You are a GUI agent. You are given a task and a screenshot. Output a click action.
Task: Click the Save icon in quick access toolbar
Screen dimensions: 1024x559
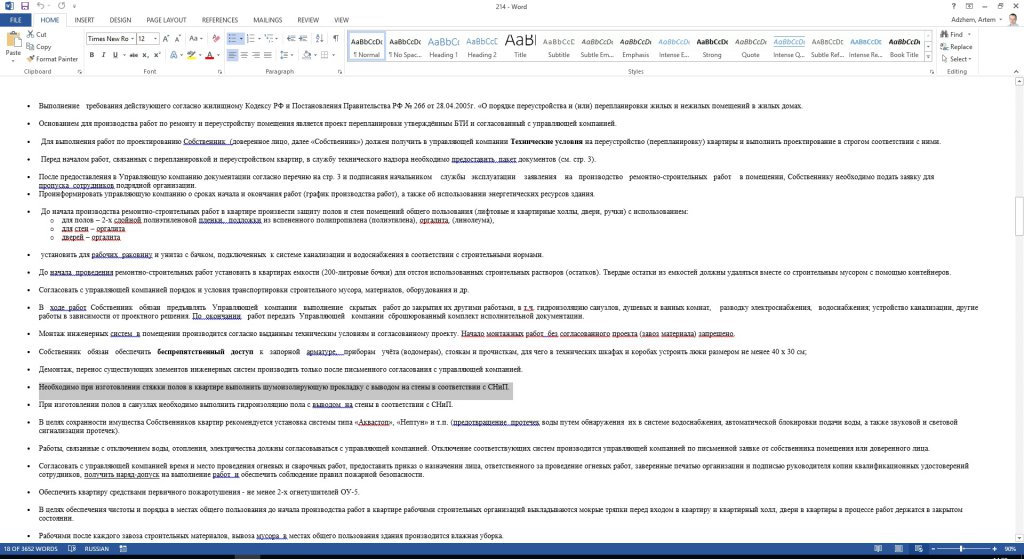pos(24,6)
